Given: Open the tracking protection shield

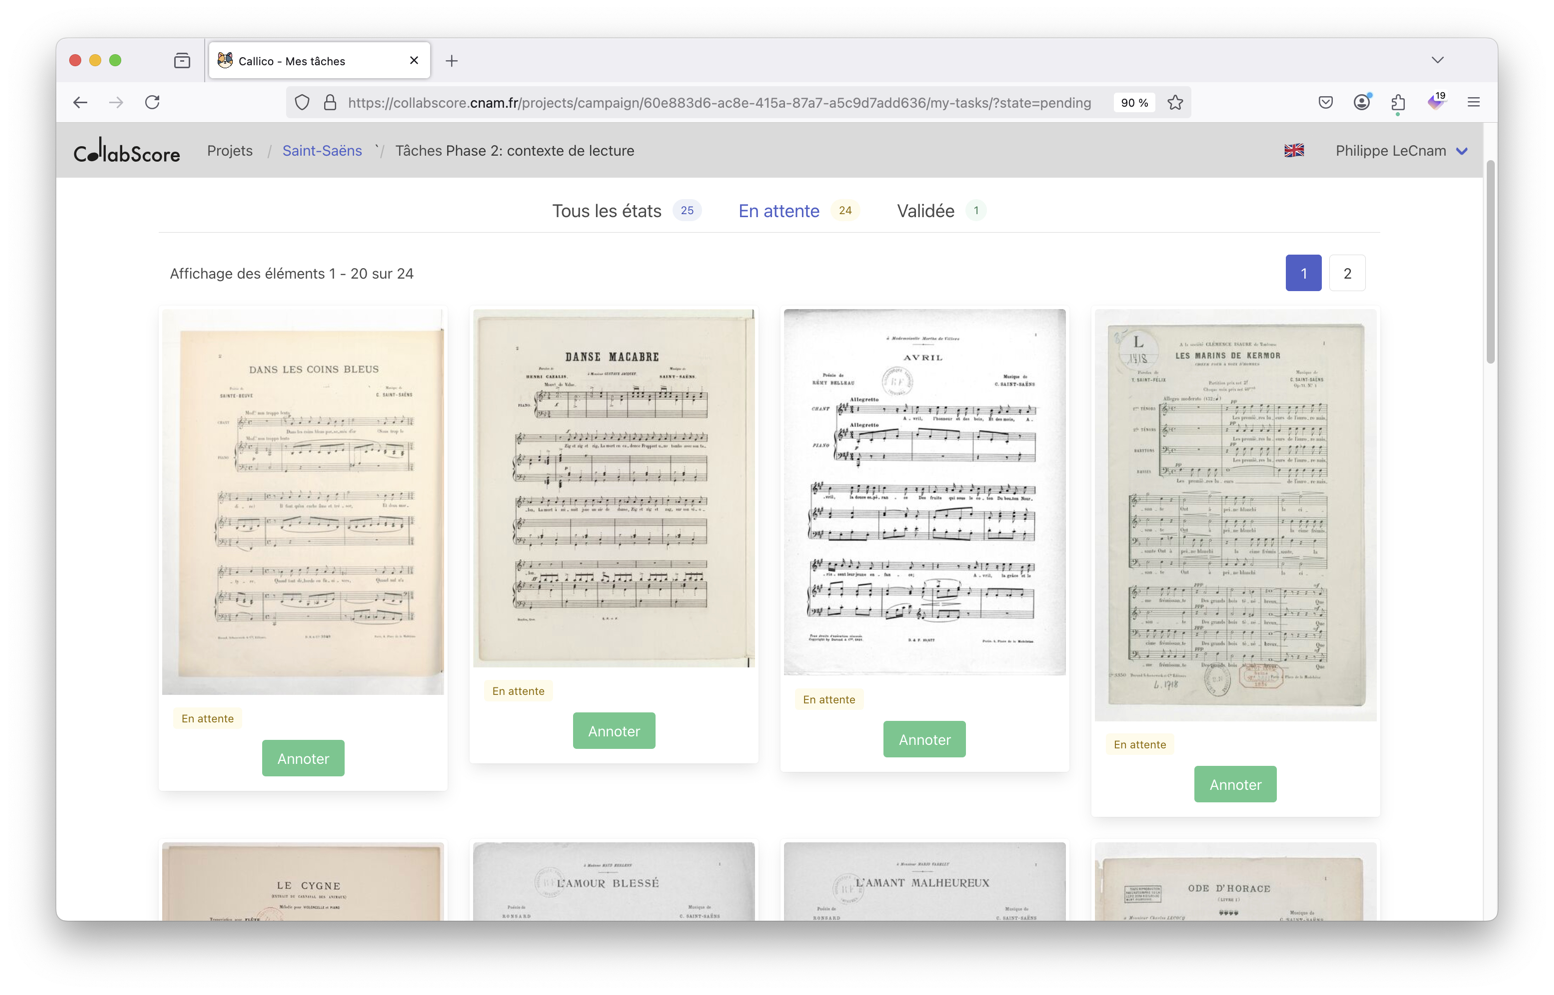Looking at the screenshot, I should [x=302, y=102].
